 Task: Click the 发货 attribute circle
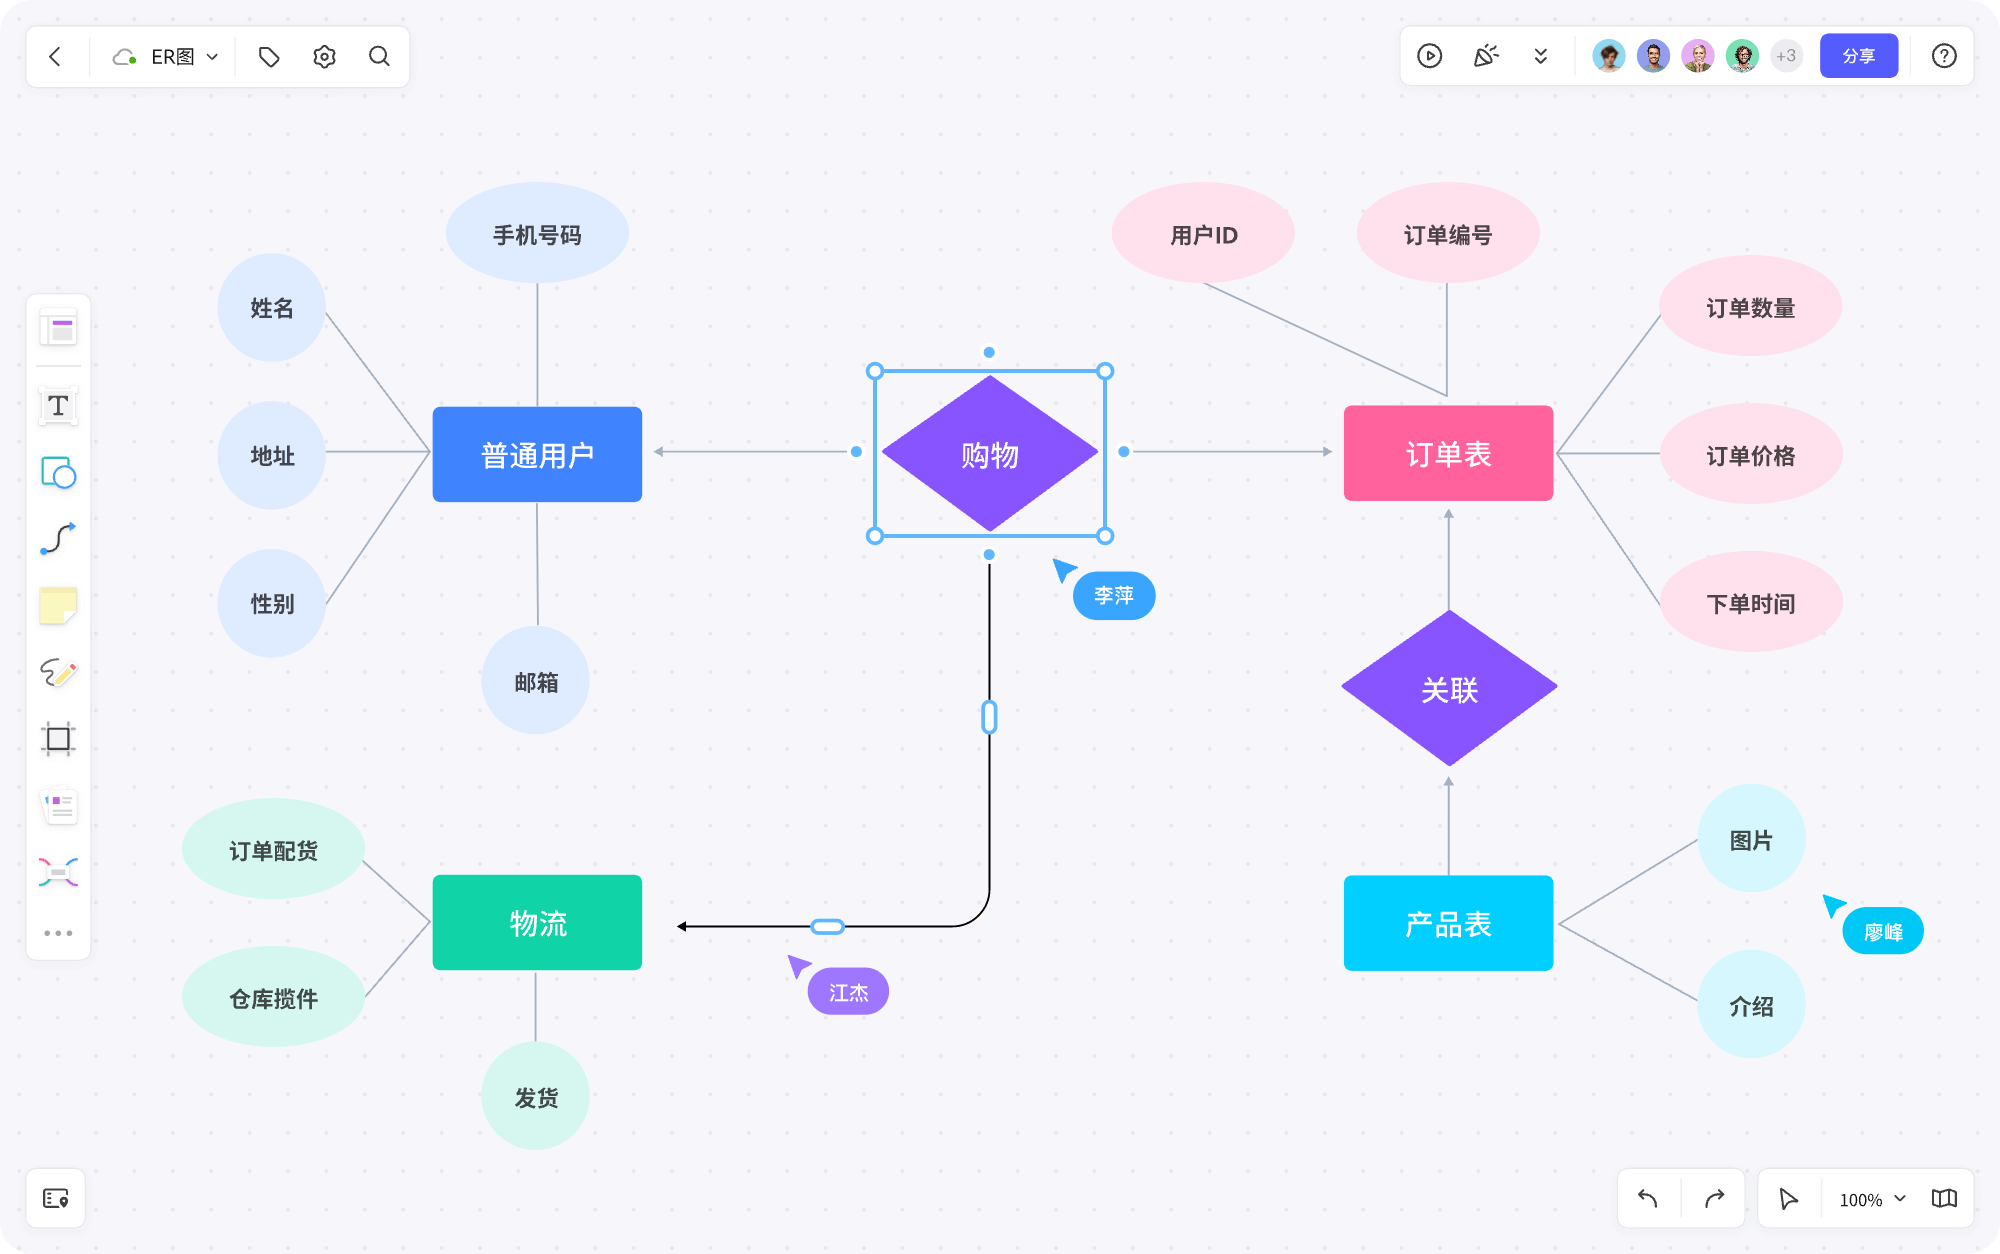536,1096
